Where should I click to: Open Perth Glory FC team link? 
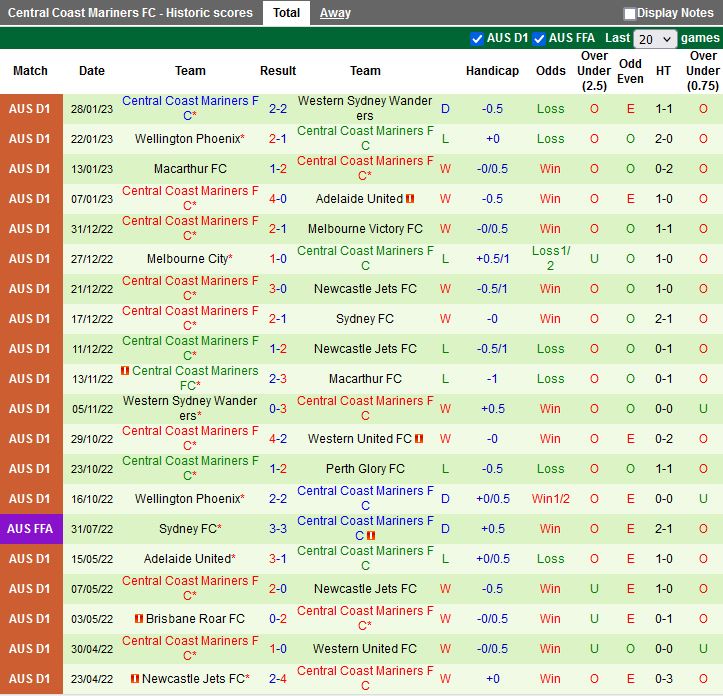[365, 469]
